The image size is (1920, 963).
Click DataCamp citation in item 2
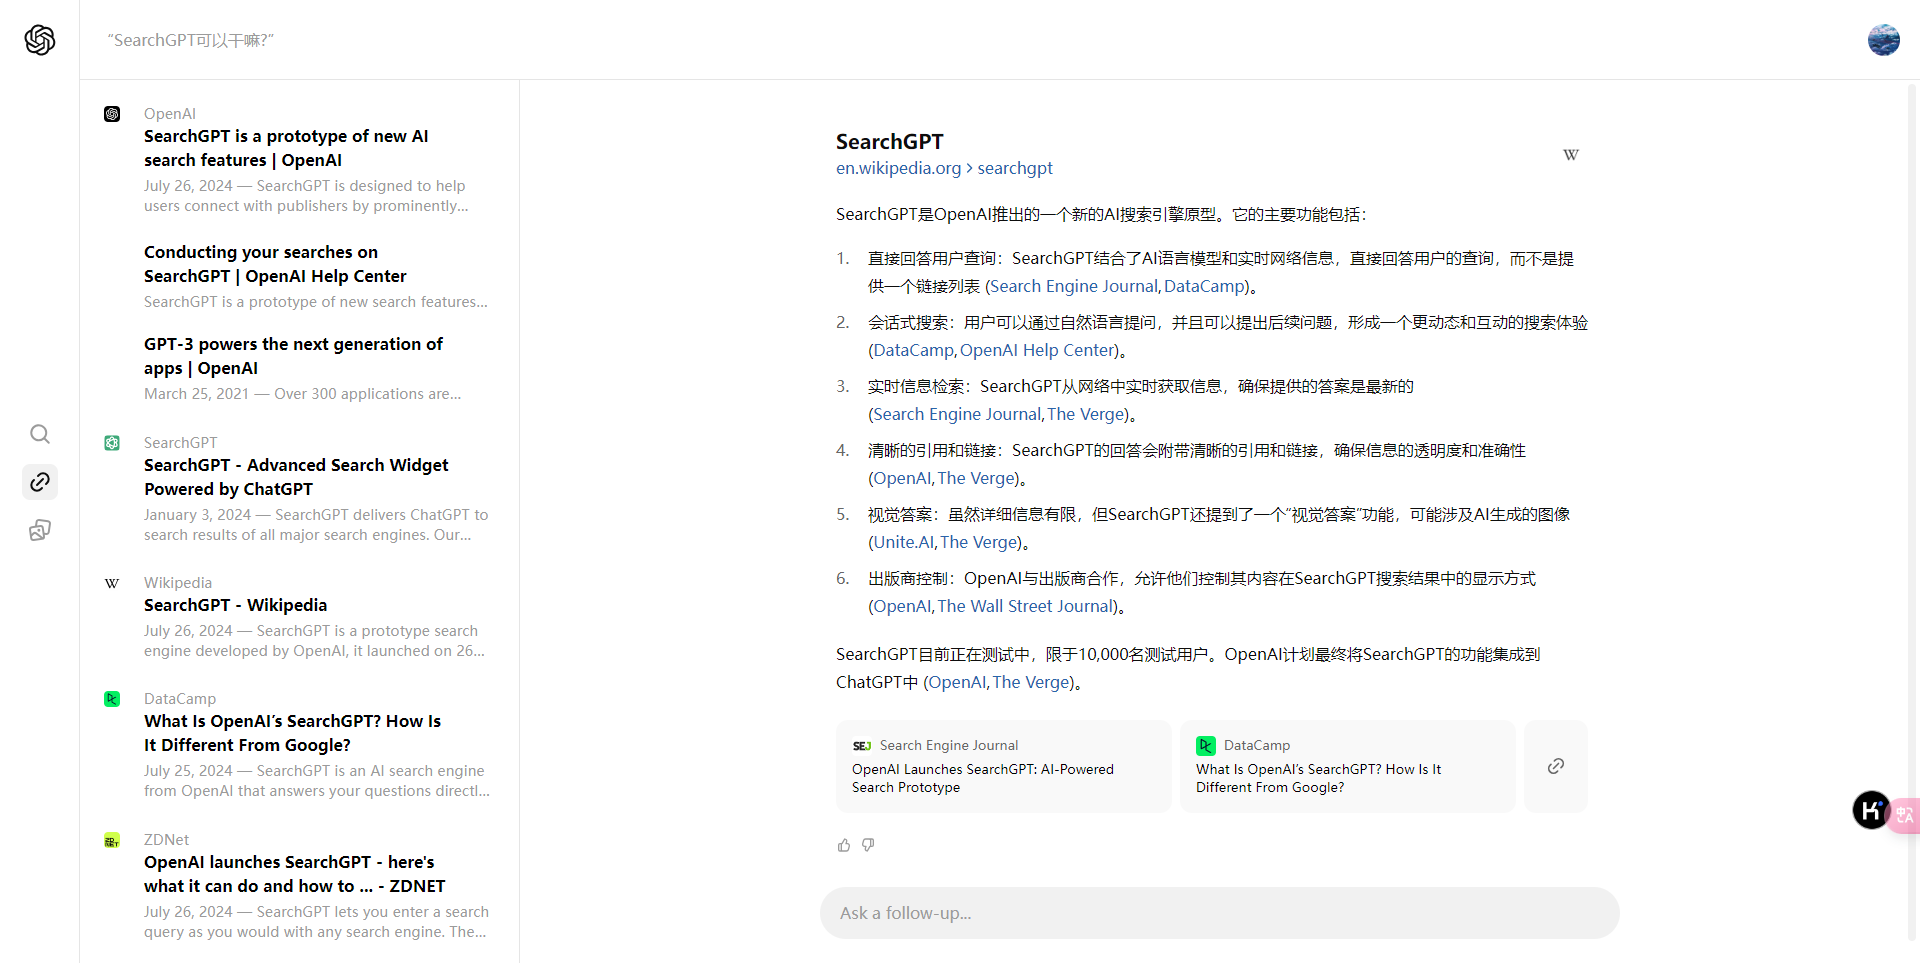914,350
